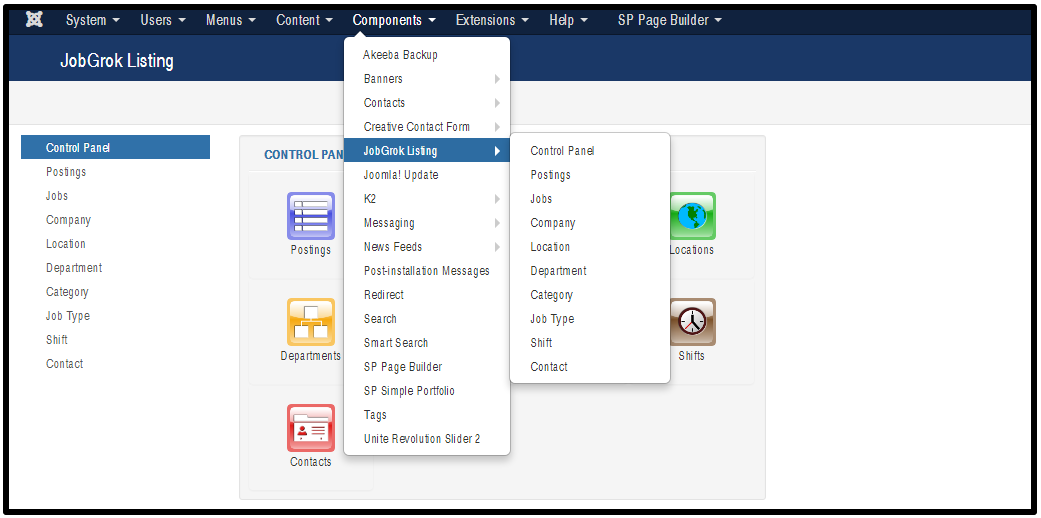Choose Redirect from Components menu
Screen dimensions: 1041x518
pyautogui.click(x=427, y=295)
